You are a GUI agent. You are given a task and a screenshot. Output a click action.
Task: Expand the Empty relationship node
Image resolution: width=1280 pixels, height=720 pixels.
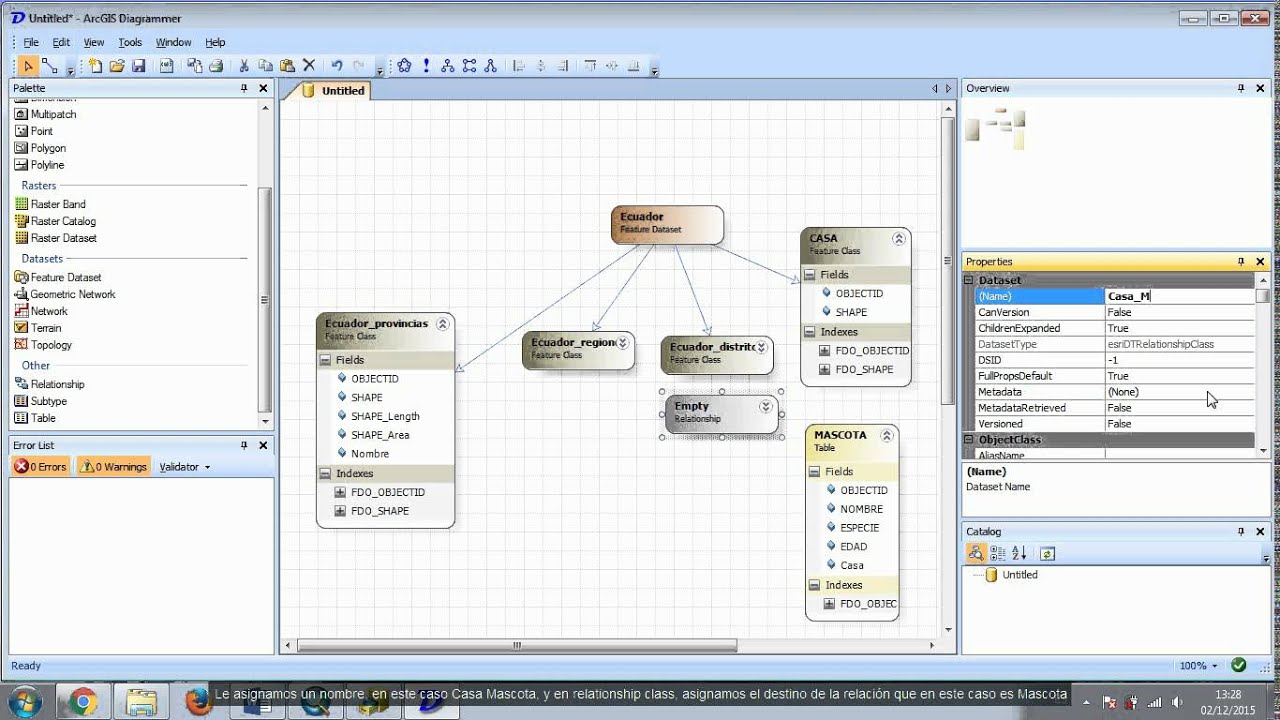(x=765, y=406)
